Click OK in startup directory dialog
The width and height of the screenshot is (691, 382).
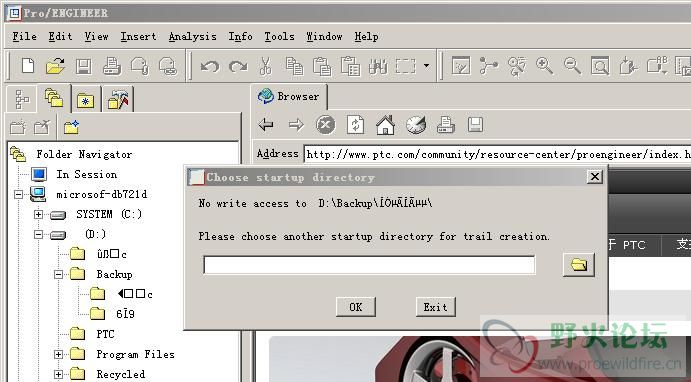356,307
